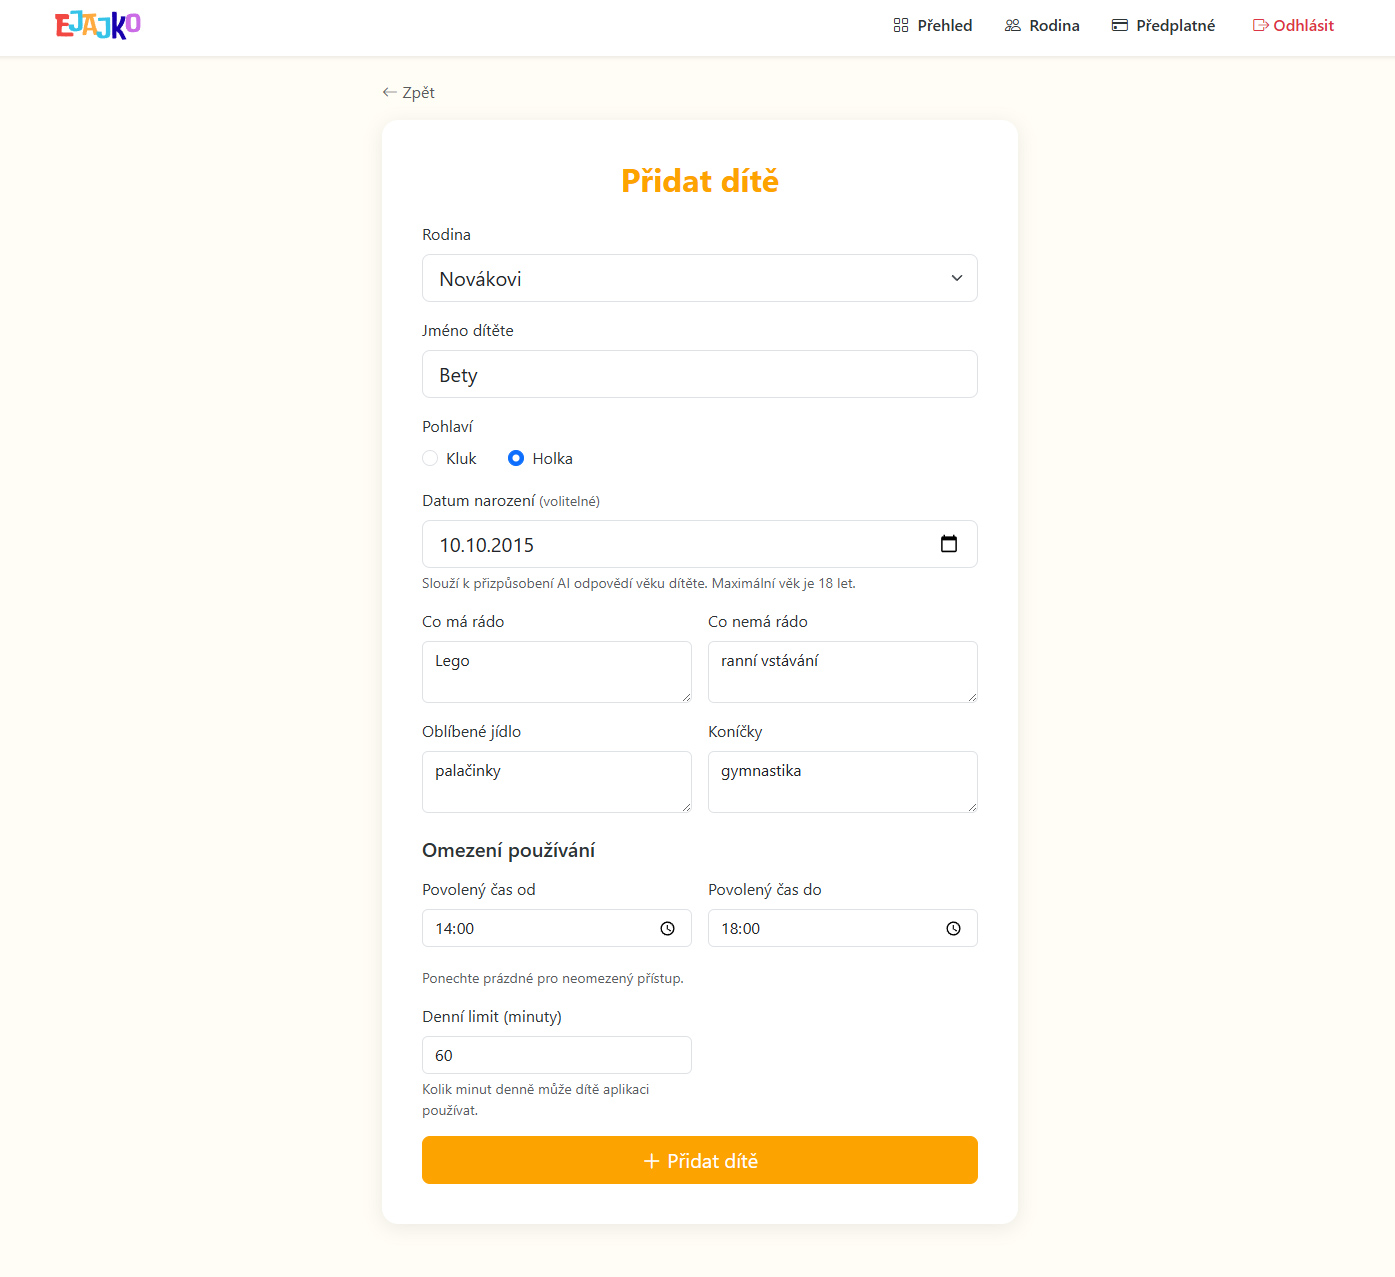Open the Přehled menu item
Viewport: 1395px width, 1277px height.
click(944, 25)
